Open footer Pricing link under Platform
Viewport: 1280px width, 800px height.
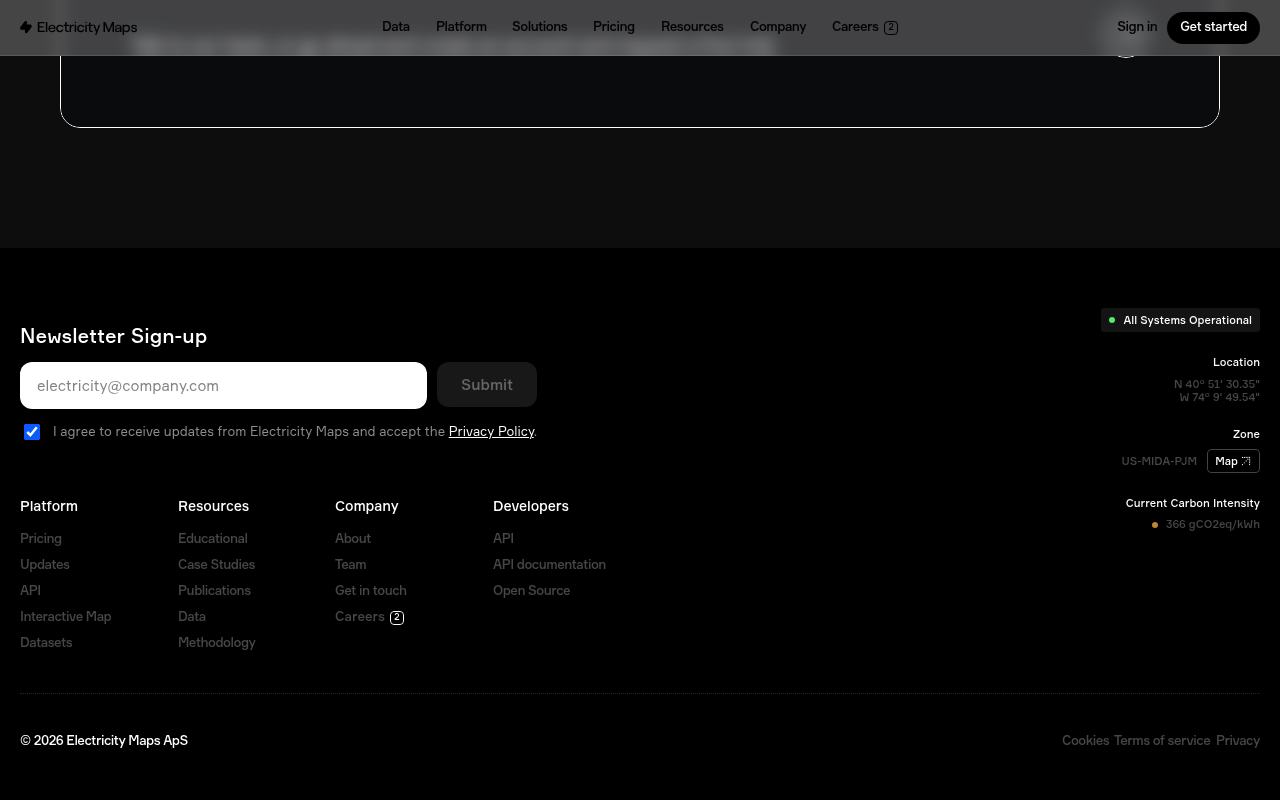coord(41,538)
